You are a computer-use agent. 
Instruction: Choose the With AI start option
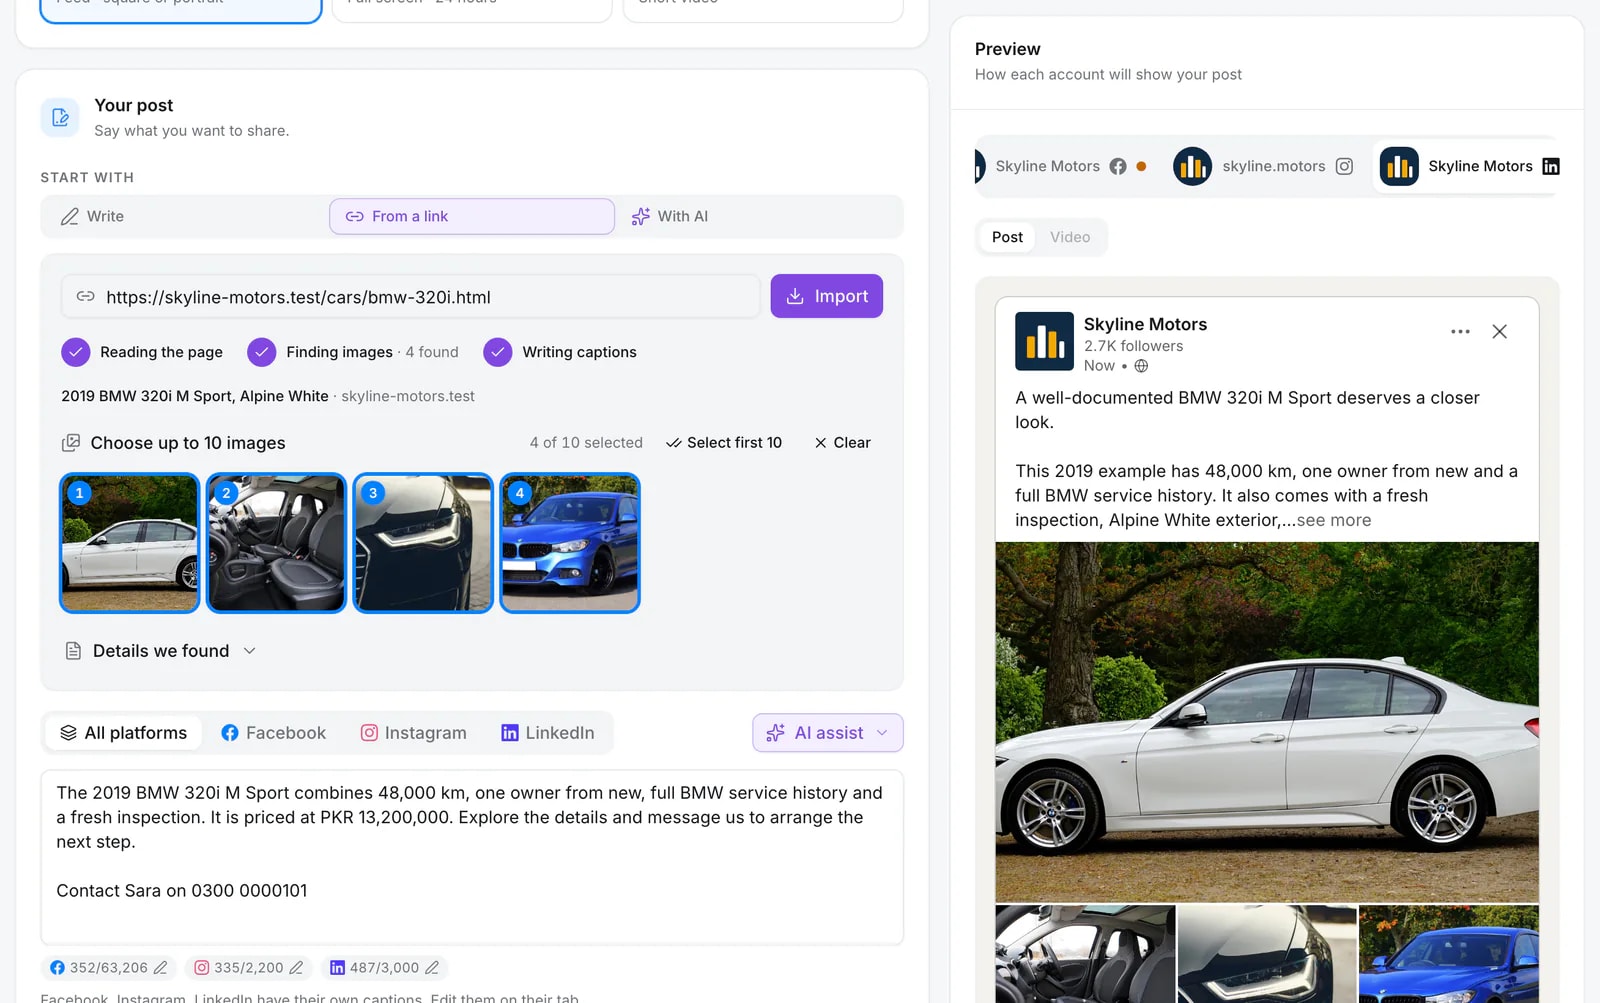click(758, 217)
